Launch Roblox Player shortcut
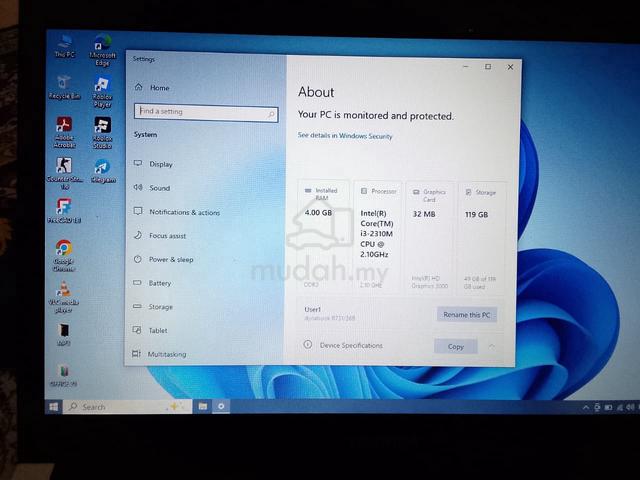This screenshot has height=480, width=640. [x=102, y=92]
